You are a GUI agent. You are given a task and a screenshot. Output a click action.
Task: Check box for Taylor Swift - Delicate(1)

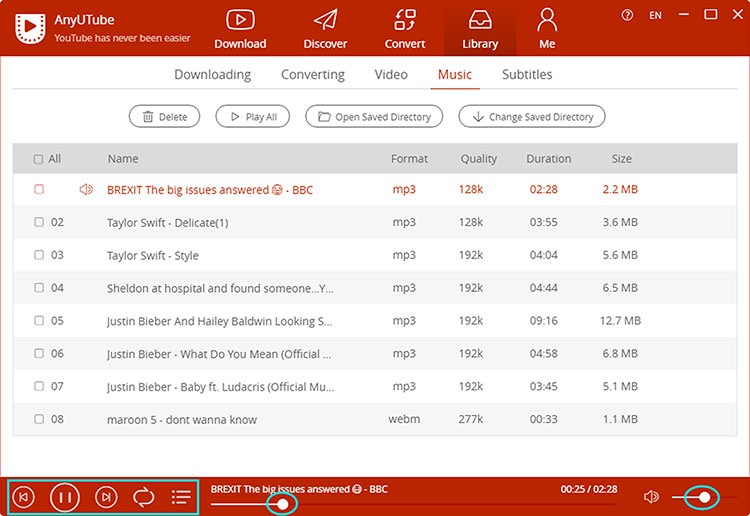tap(39, 222)
